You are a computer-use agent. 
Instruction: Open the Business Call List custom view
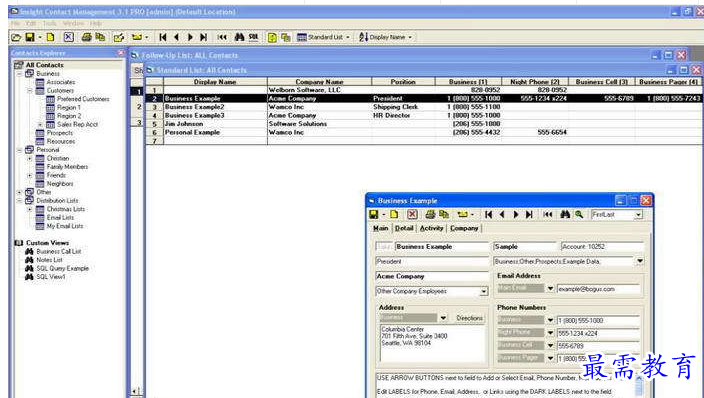(x=59, y=252)
